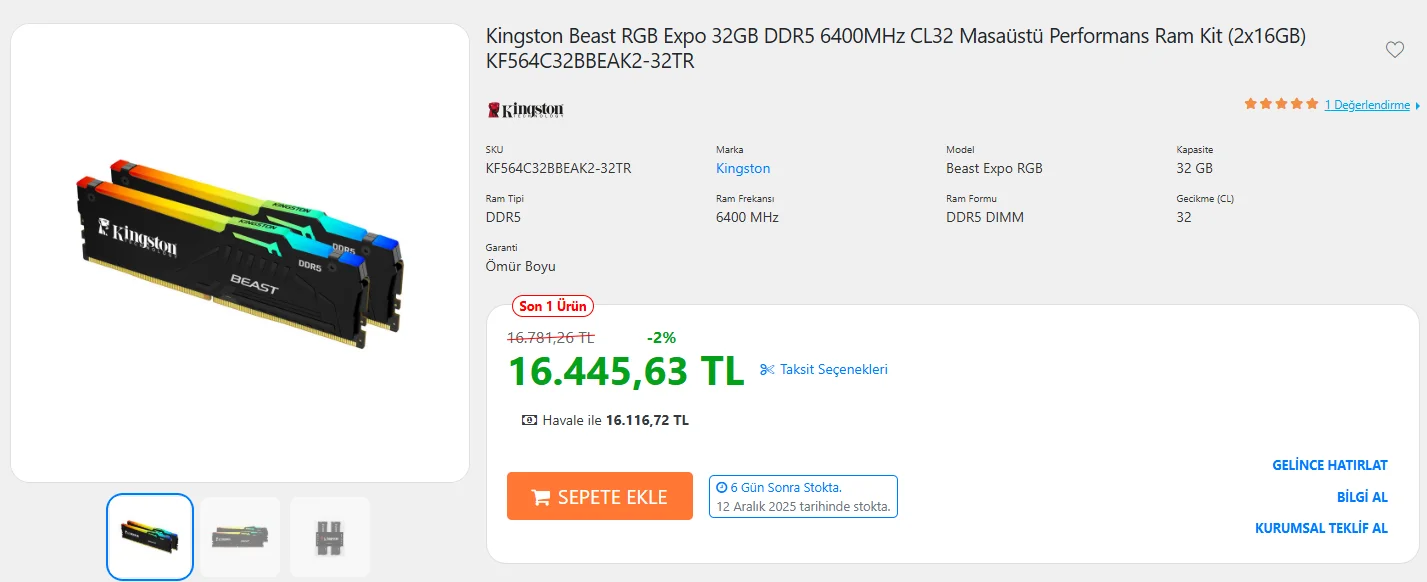This screenshot has width=1427, height=582.
Task: Click the cash icon next to Havale ile
Action: pos(529,420)
